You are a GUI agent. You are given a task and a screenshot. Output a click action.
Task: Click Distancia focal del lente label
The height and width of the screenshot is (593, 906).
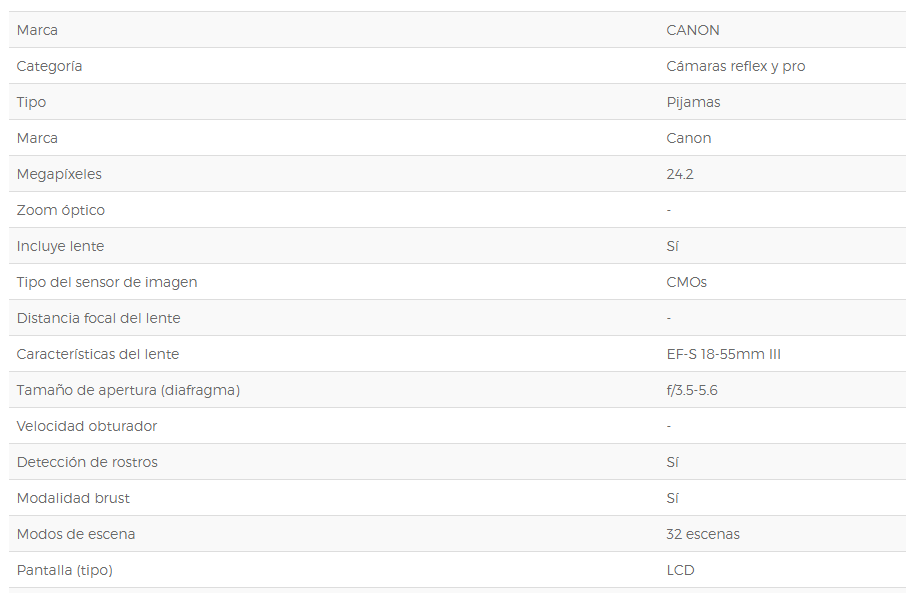click(98, 318)
